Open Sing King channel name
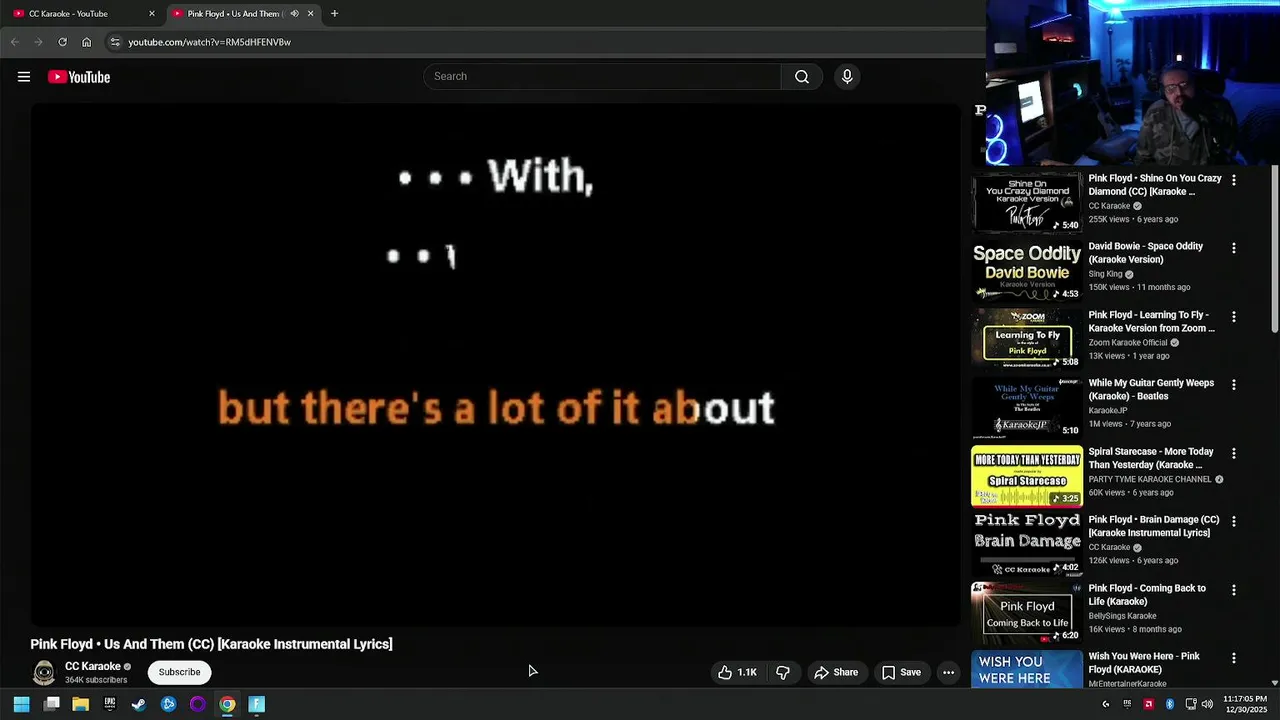 (1105, 274)
